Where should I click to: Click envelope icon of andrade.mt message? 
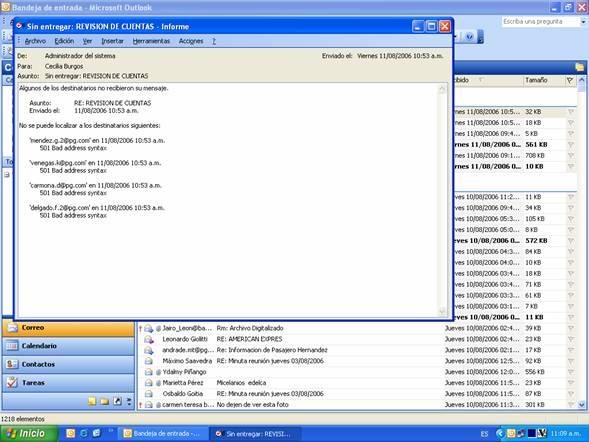pos(149,350)
